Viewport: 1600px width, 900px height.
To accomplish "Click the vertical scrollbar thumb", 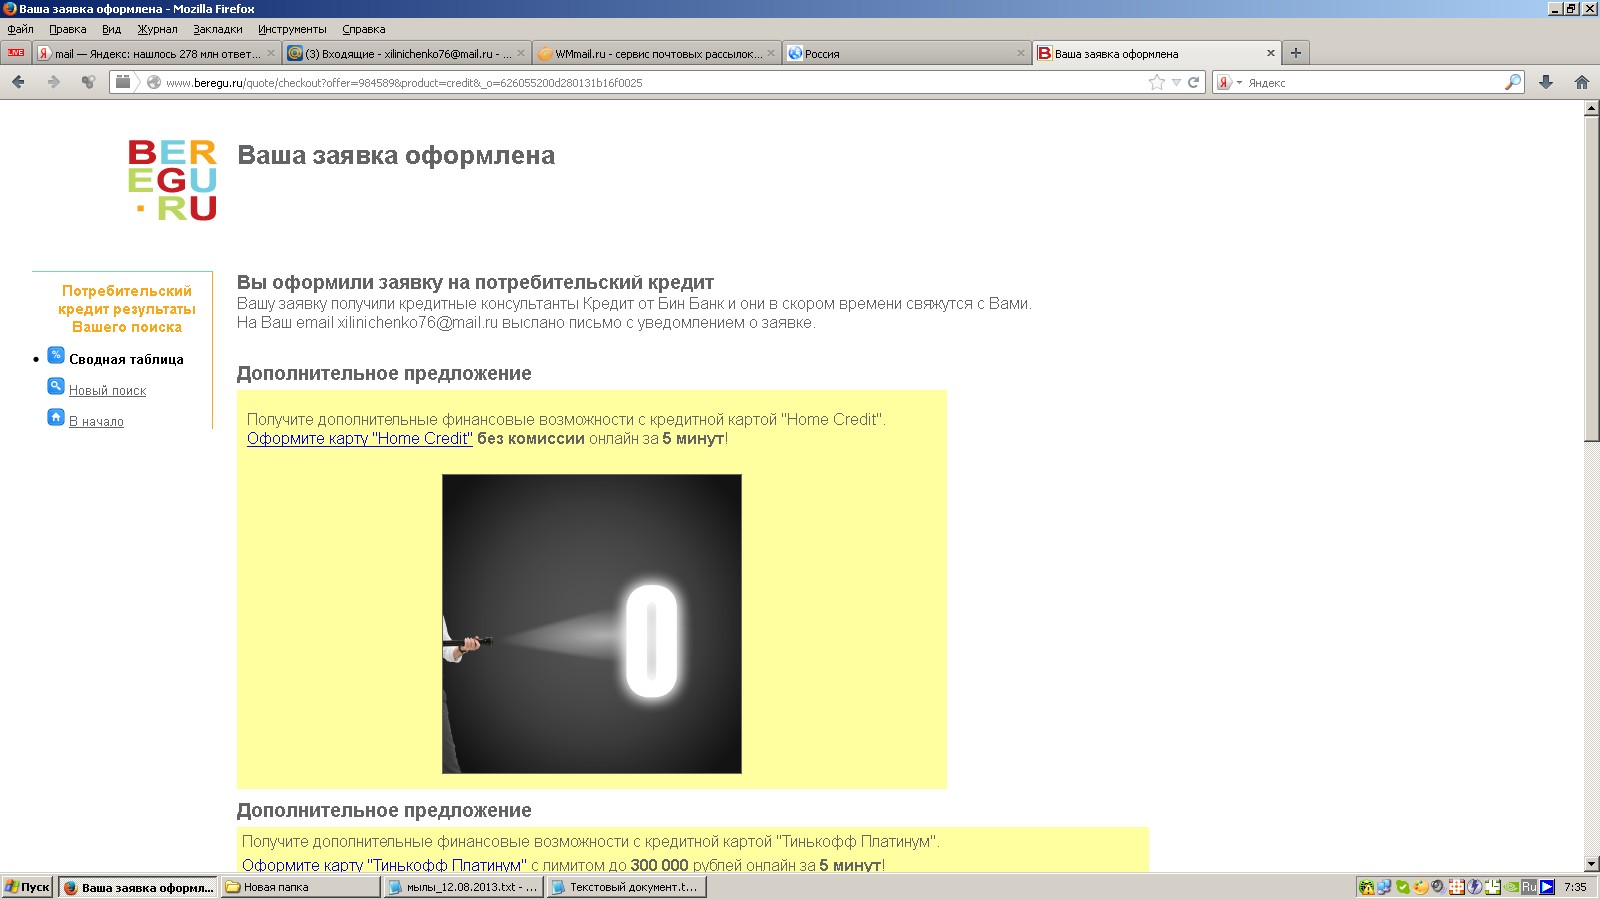I will point(1592,279).
